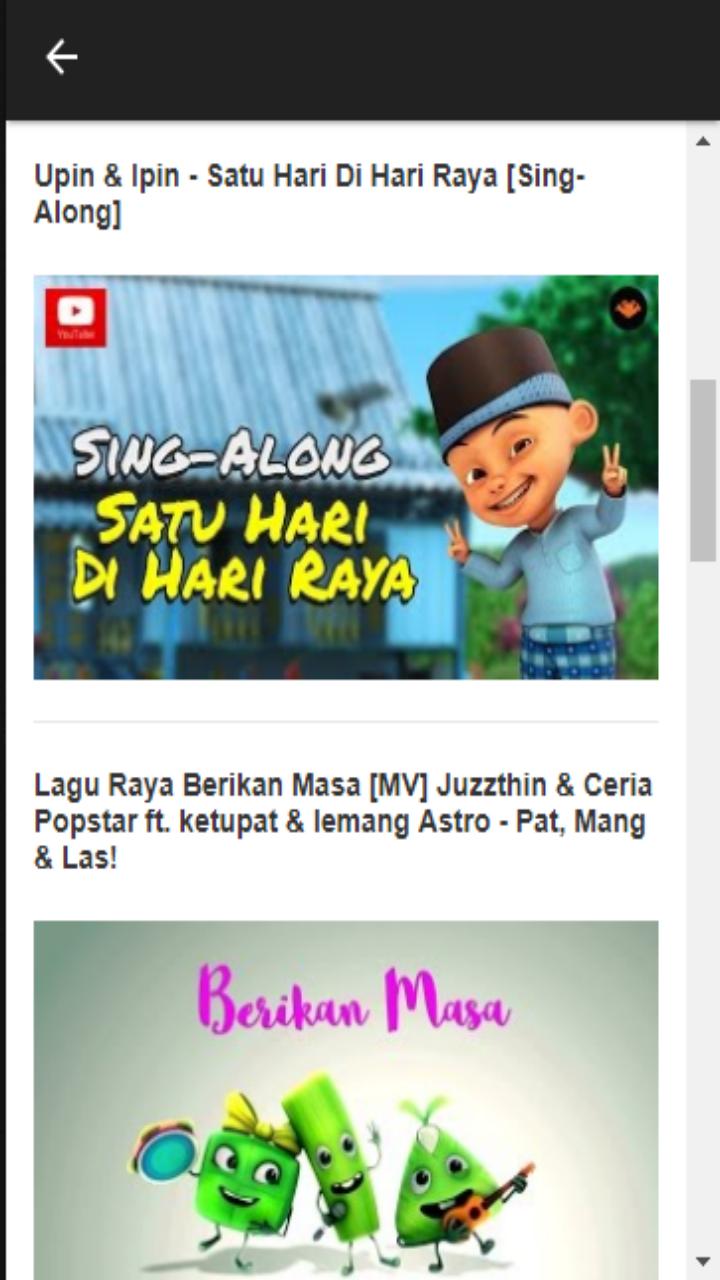Click the round channel badge on Upin thumbnail
720x1280 pixels.
pos(628,309)
